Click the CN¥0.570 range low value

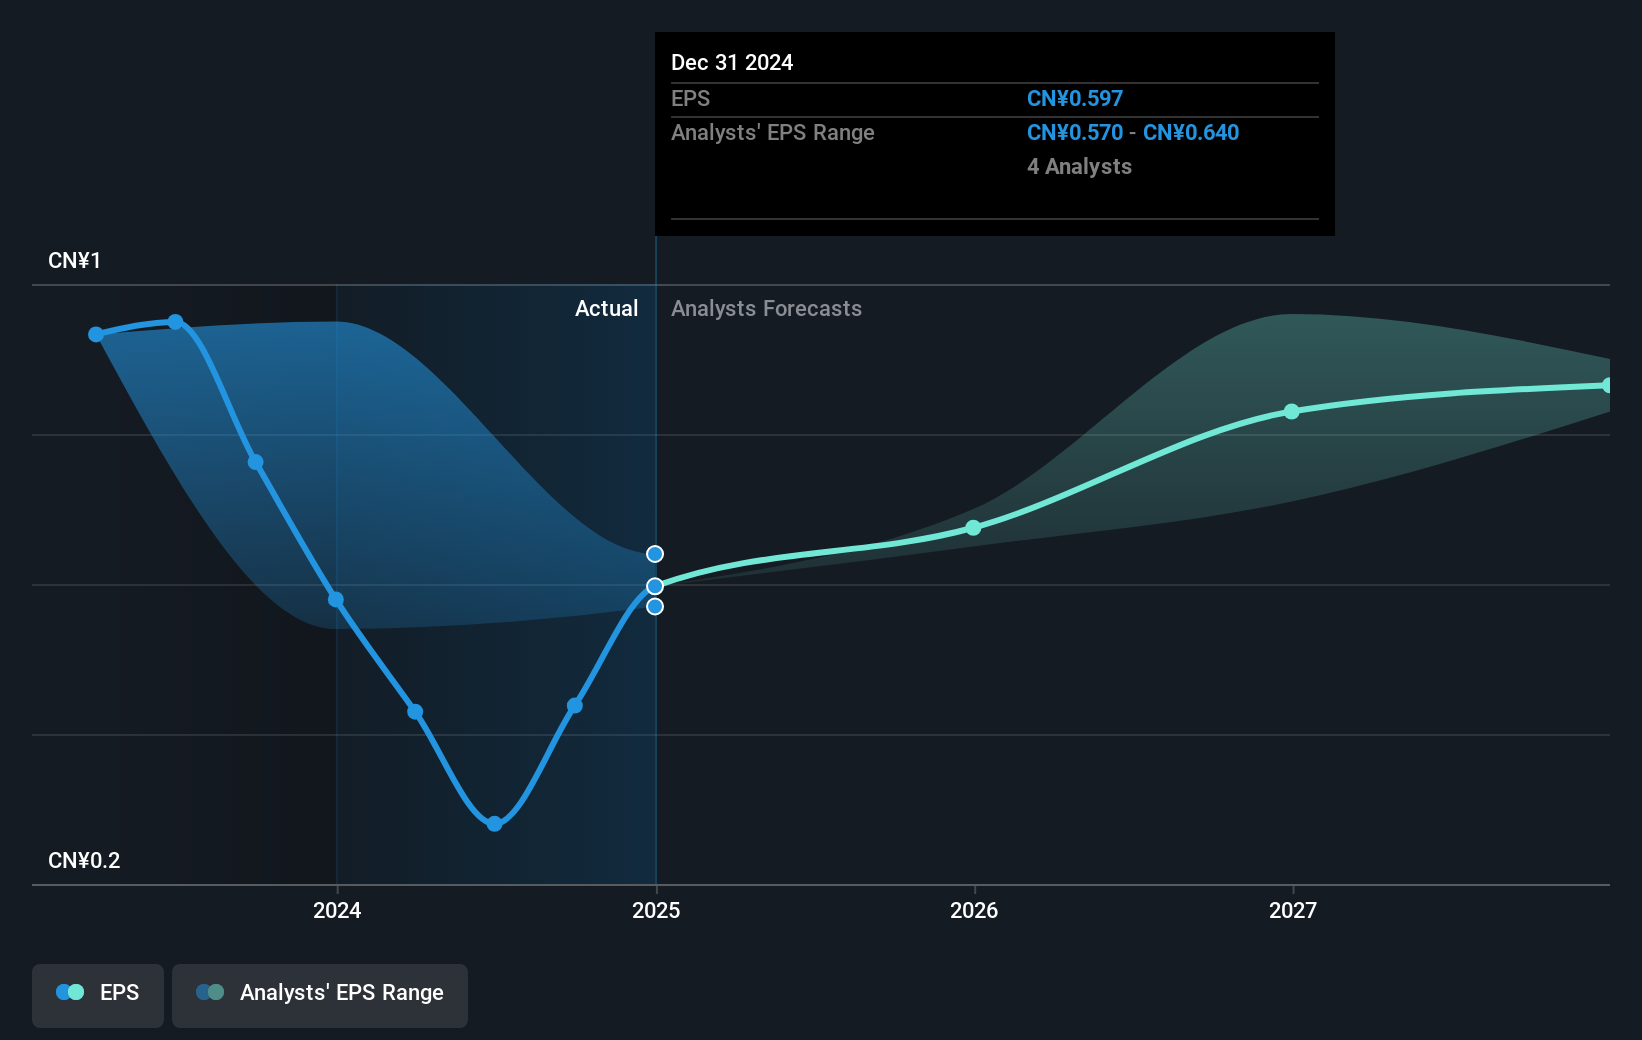[1075, 133]
